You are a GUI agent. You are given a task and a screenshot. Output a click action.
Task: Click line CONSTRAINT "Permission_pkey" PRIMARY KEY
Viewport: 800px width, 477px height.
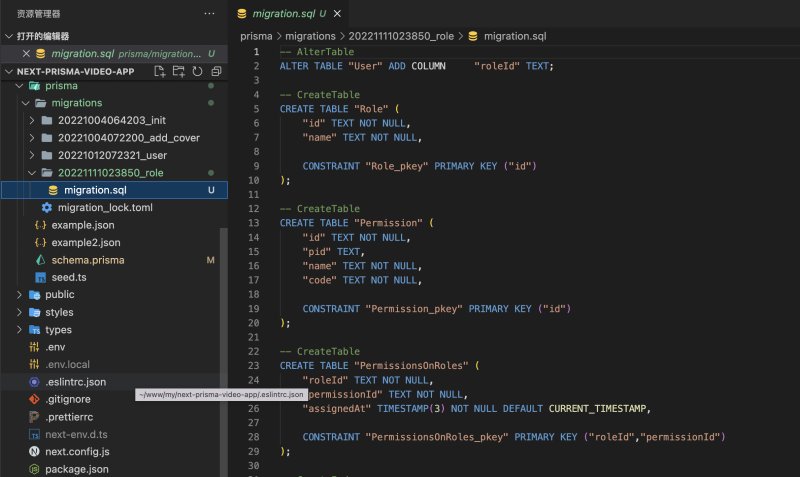coord(437,309)
